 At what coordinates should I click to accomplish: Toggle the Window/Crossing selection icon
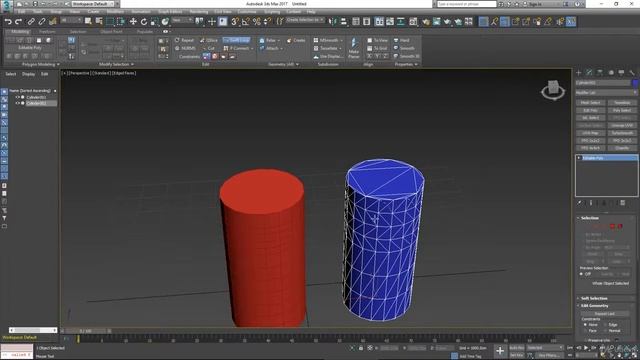point(121,22)
